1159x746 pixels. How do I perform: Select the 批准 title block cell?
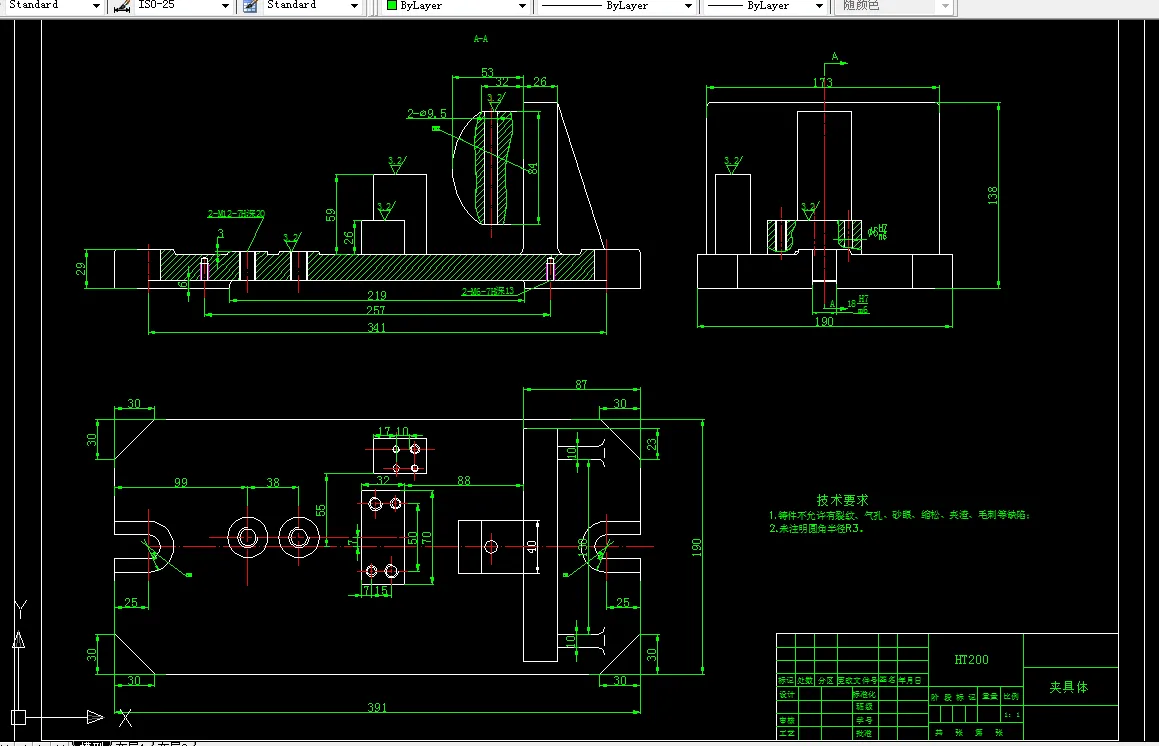click(864, 733)
